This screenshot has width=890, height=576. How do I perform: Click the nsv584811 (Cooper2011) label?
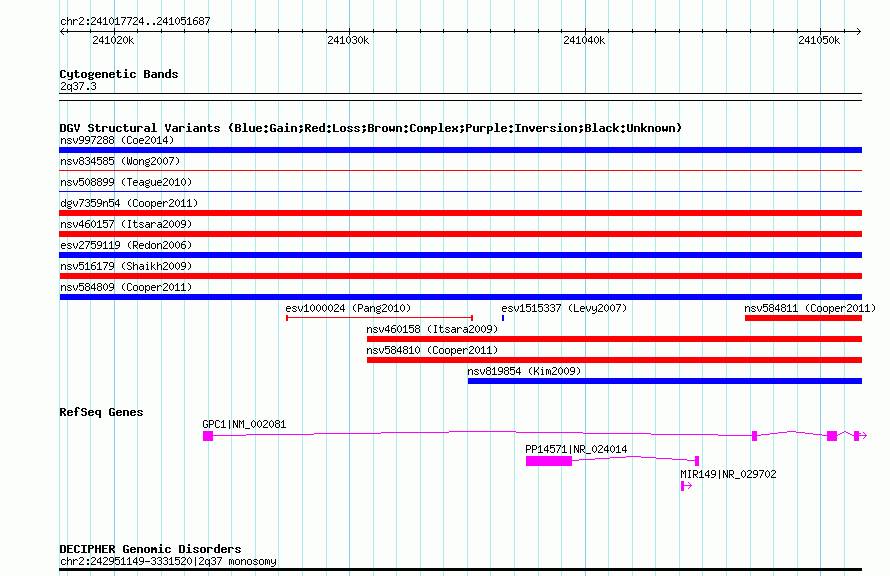pos(810,308)
